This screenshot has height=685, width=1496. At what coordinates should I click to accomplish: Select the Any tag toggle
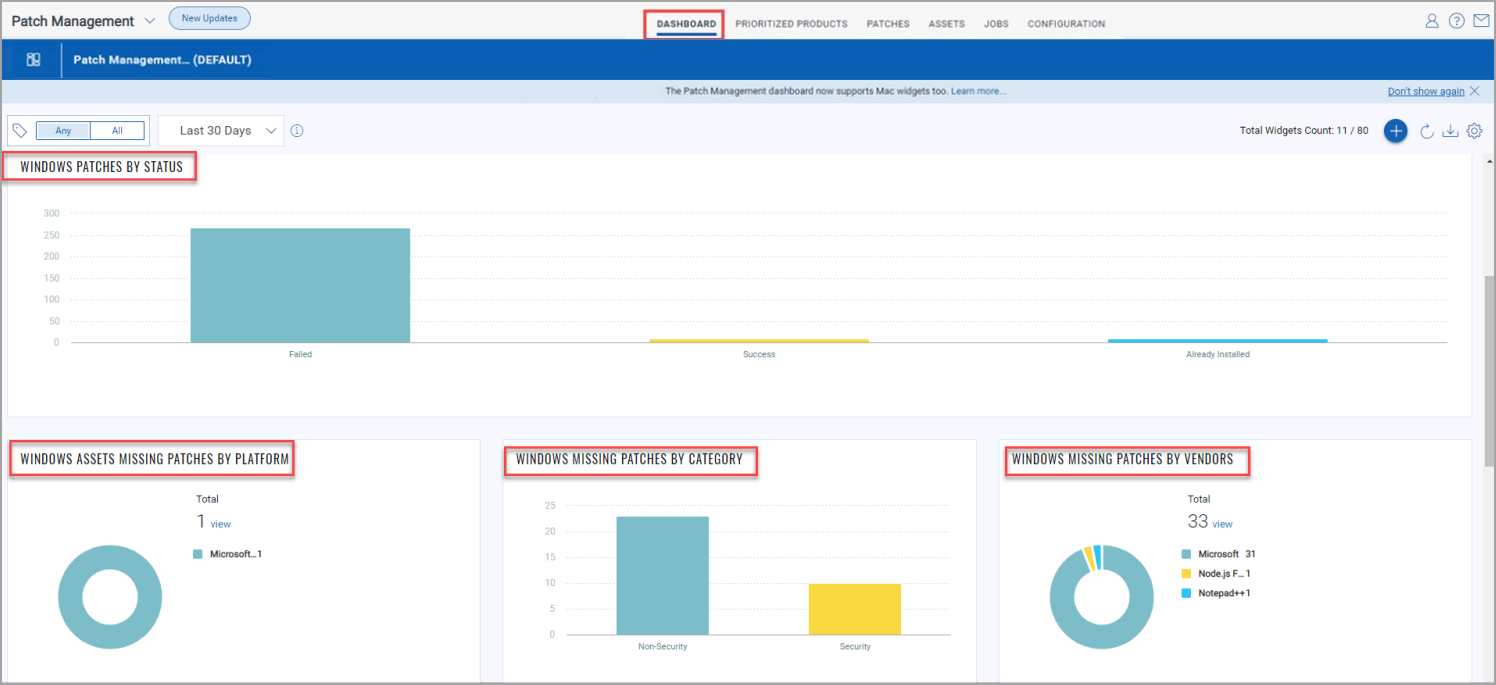coord(63,131)
